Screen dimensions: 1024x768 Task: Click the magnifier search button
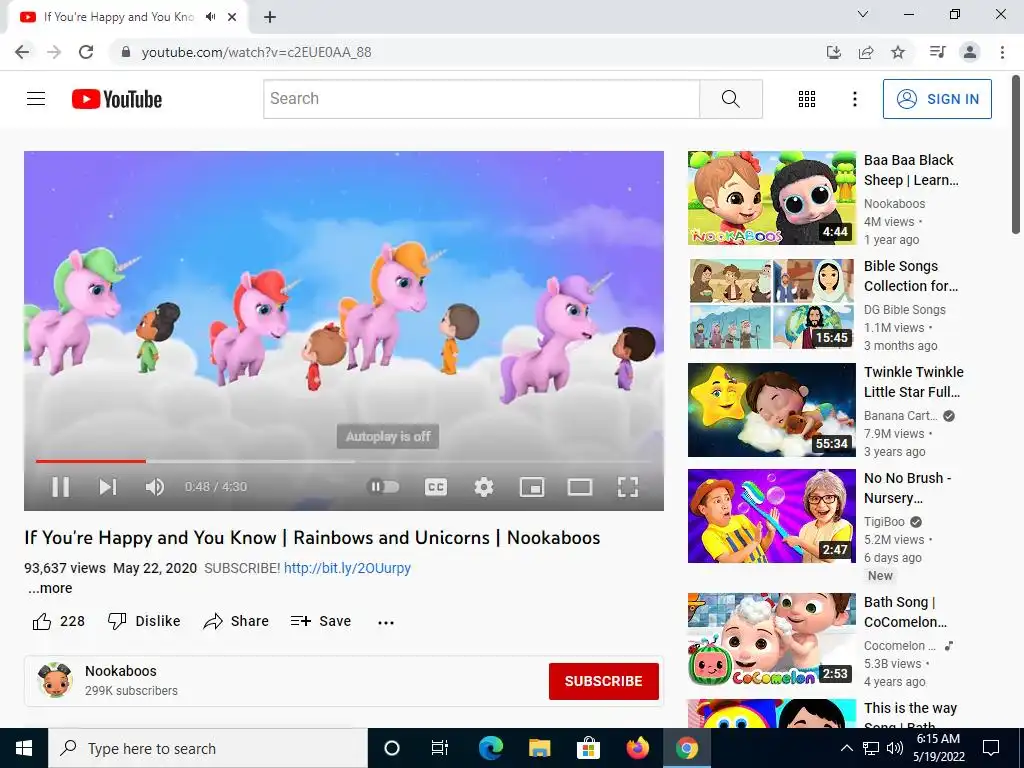pos(731,99)
